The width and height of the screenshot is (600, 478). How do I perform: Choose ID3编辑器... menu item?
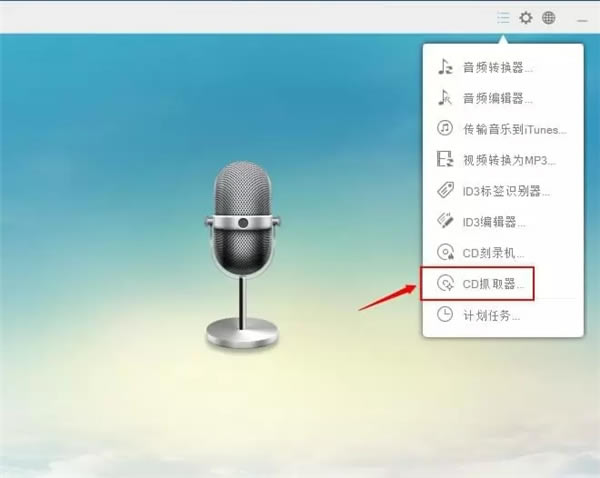point(494,222)
